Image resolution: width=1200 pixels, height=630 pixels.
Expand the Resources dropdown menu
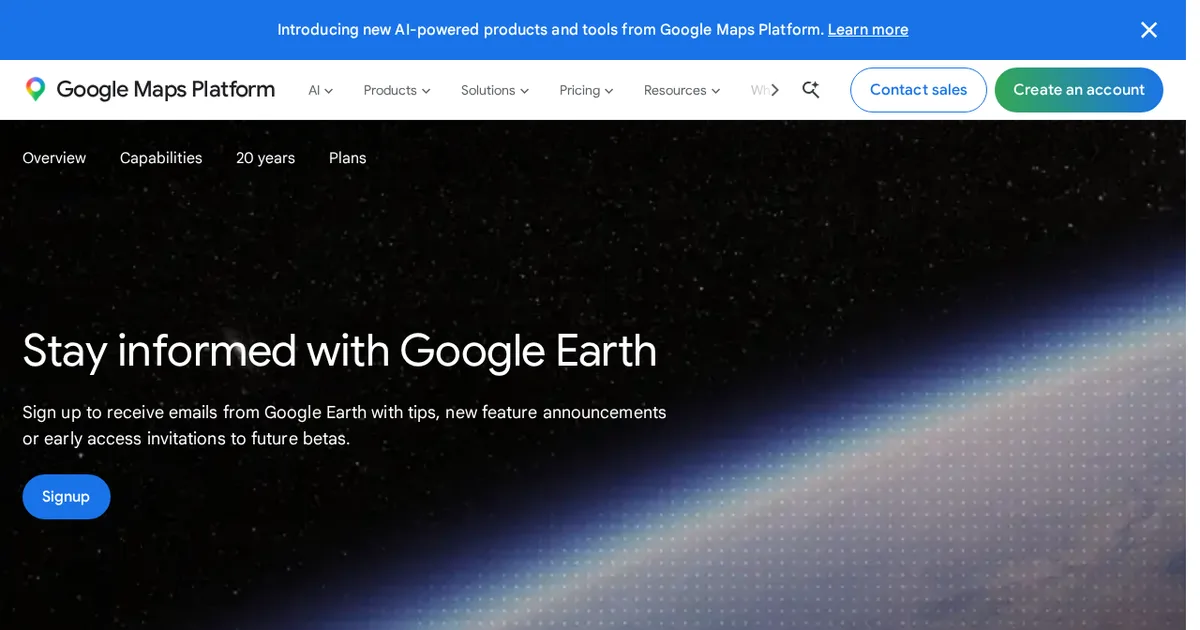[x=682, y=90]
